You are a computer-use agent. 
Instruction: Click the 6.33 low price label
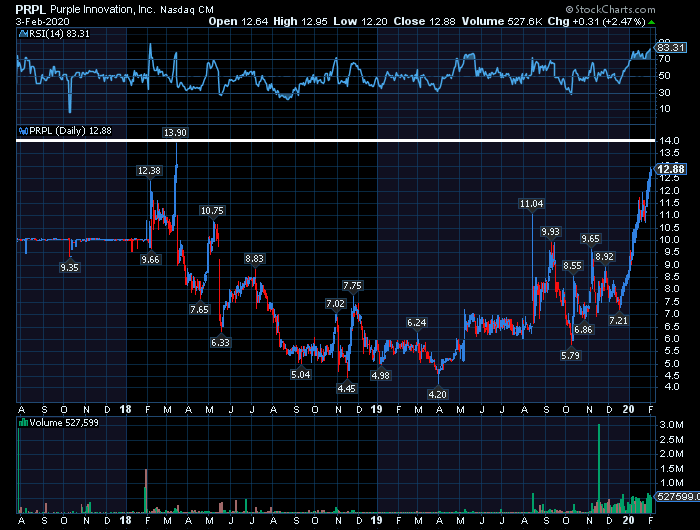coord(220,342)
